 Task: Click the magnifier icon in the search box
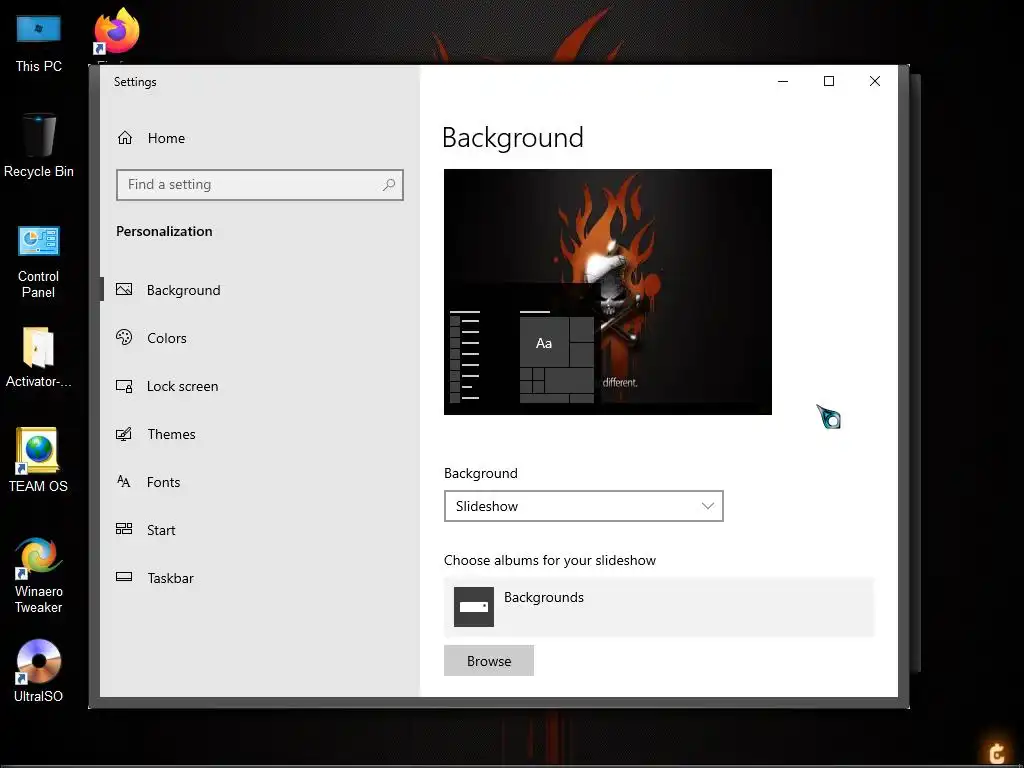[389, 185]
